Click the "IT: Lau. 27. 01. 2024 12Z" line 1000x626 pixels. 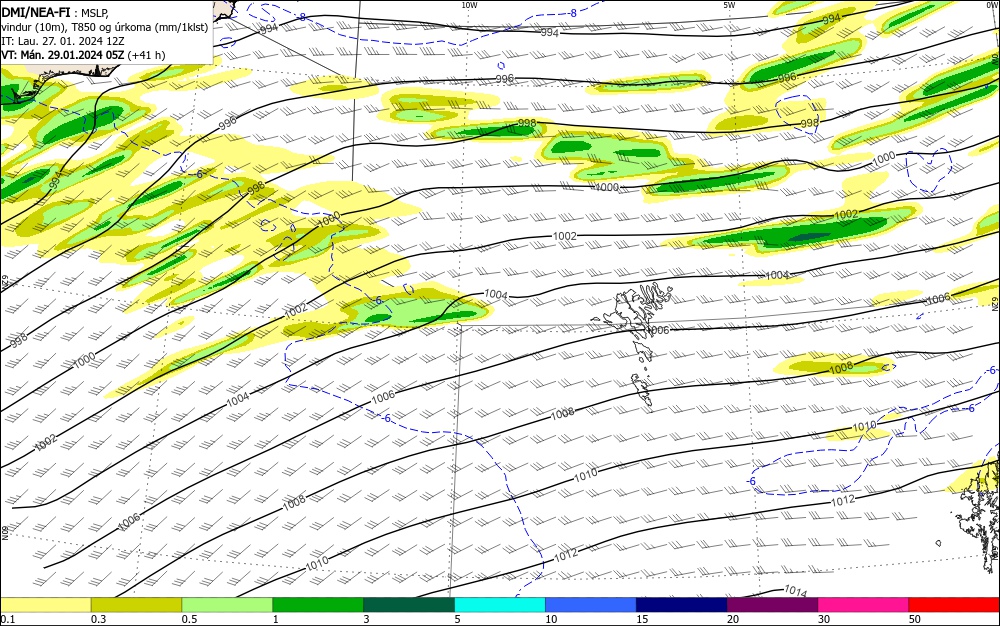(x=63, y=41)
